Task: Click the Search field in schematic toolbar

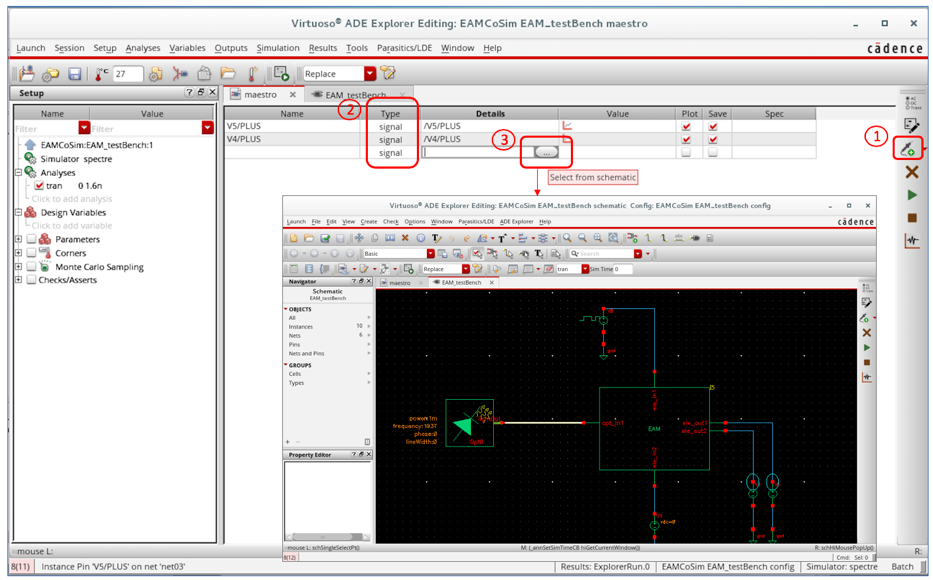Action: [x=601, y=253]
